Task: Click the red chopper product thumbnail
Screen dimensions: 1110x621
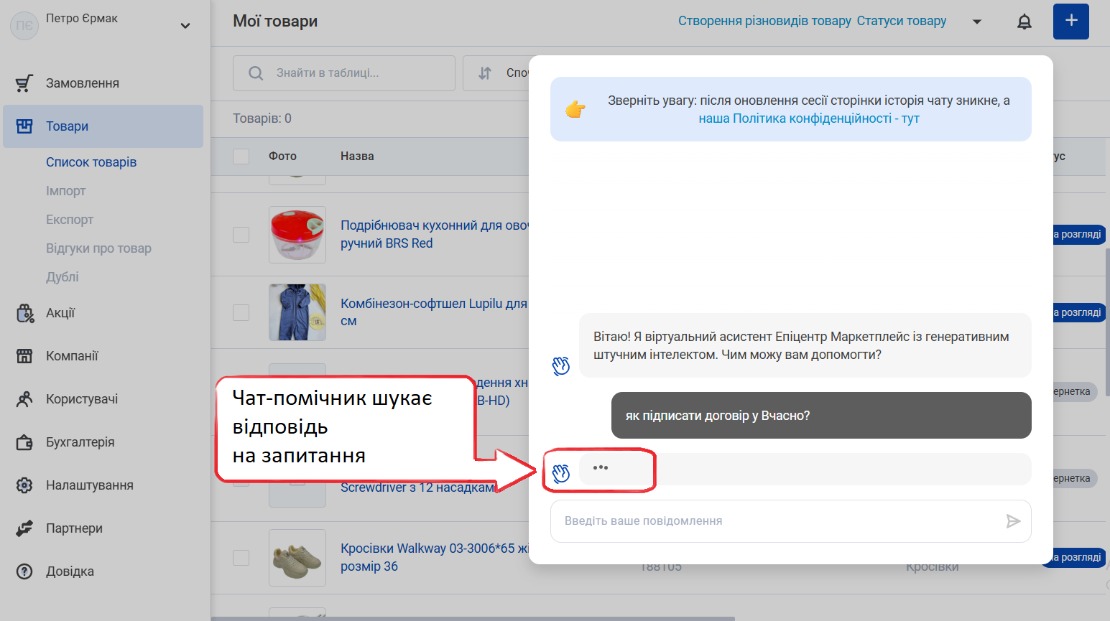Action: tap(297, 234)
